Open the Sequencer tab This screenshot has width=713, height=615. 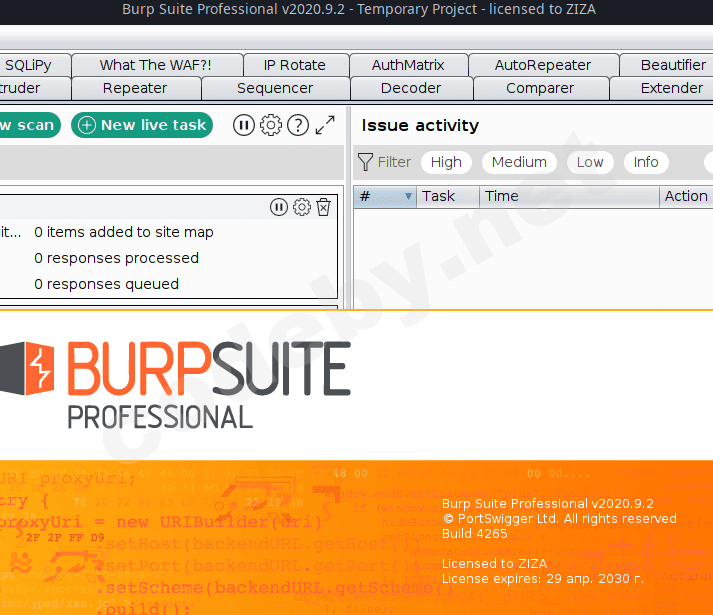(276, 88)
